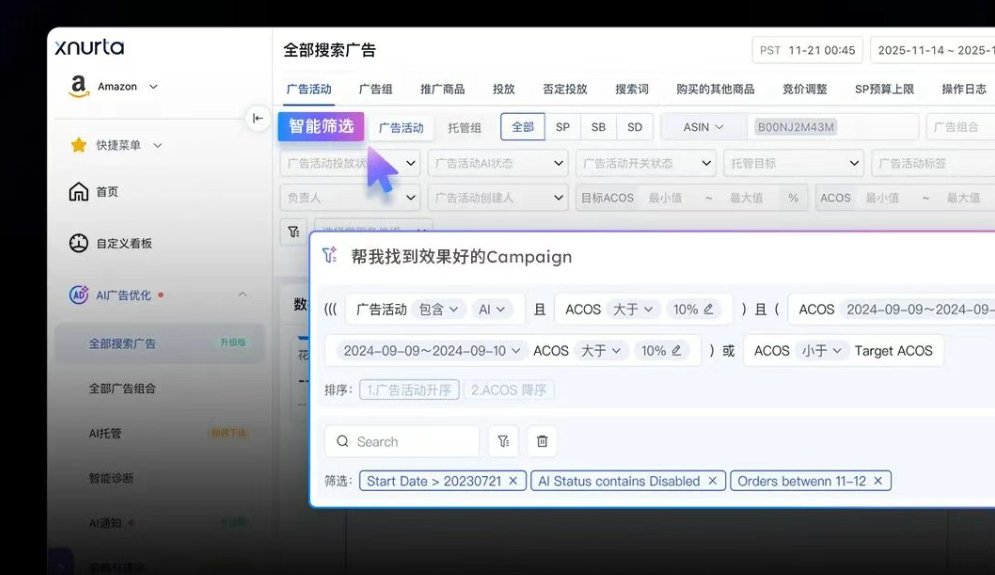Viewport: 995px width, 575px height.
Task: Click the AI filter icon beside 帮我找到效果好的Campaign
Action: click(x=330, y=256)
